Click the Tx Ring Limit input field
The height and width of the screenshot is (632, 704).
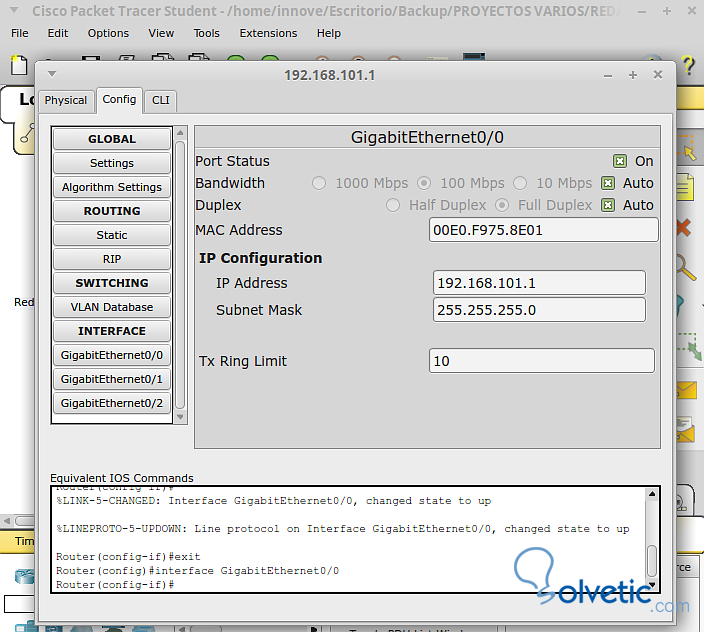(541, 361)
